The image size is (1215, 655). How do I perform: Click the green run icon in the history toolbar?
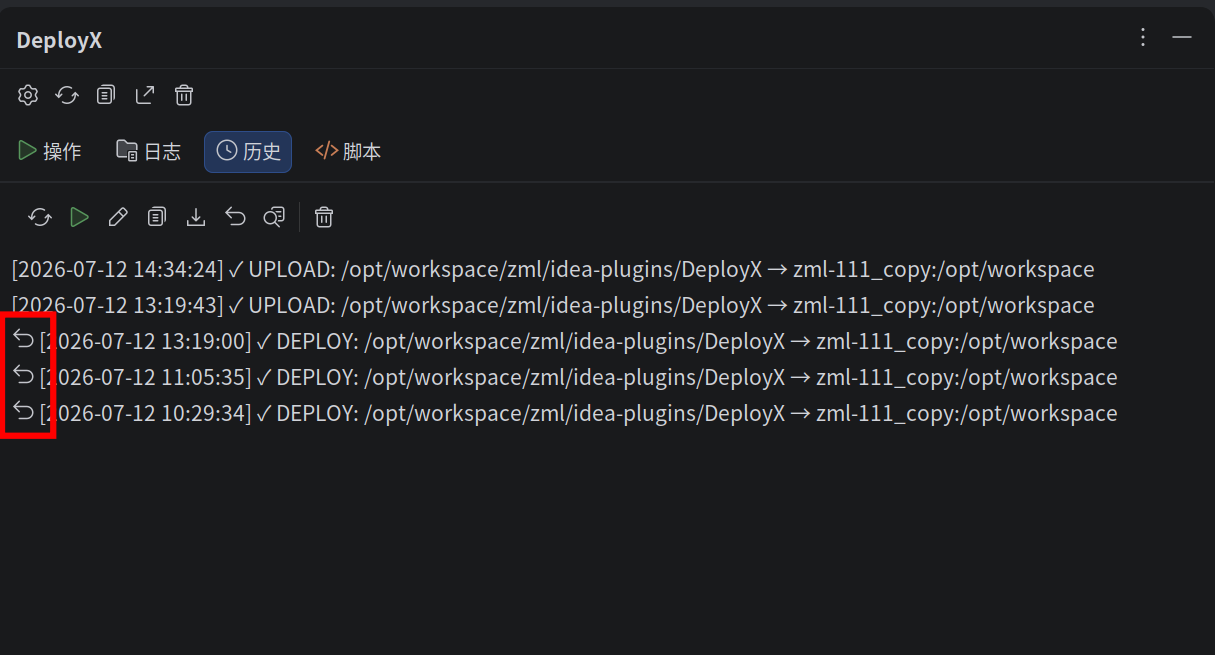pyautogui.click(x=80, y=217)
